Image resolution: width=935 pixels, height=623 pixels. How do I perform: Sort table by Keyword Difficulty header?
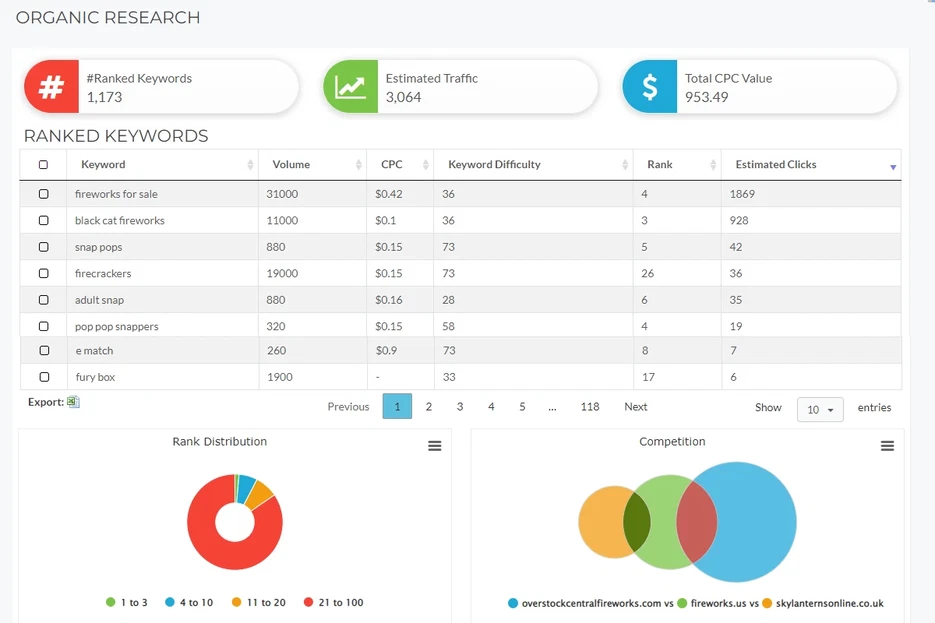(x=494, y=165)
